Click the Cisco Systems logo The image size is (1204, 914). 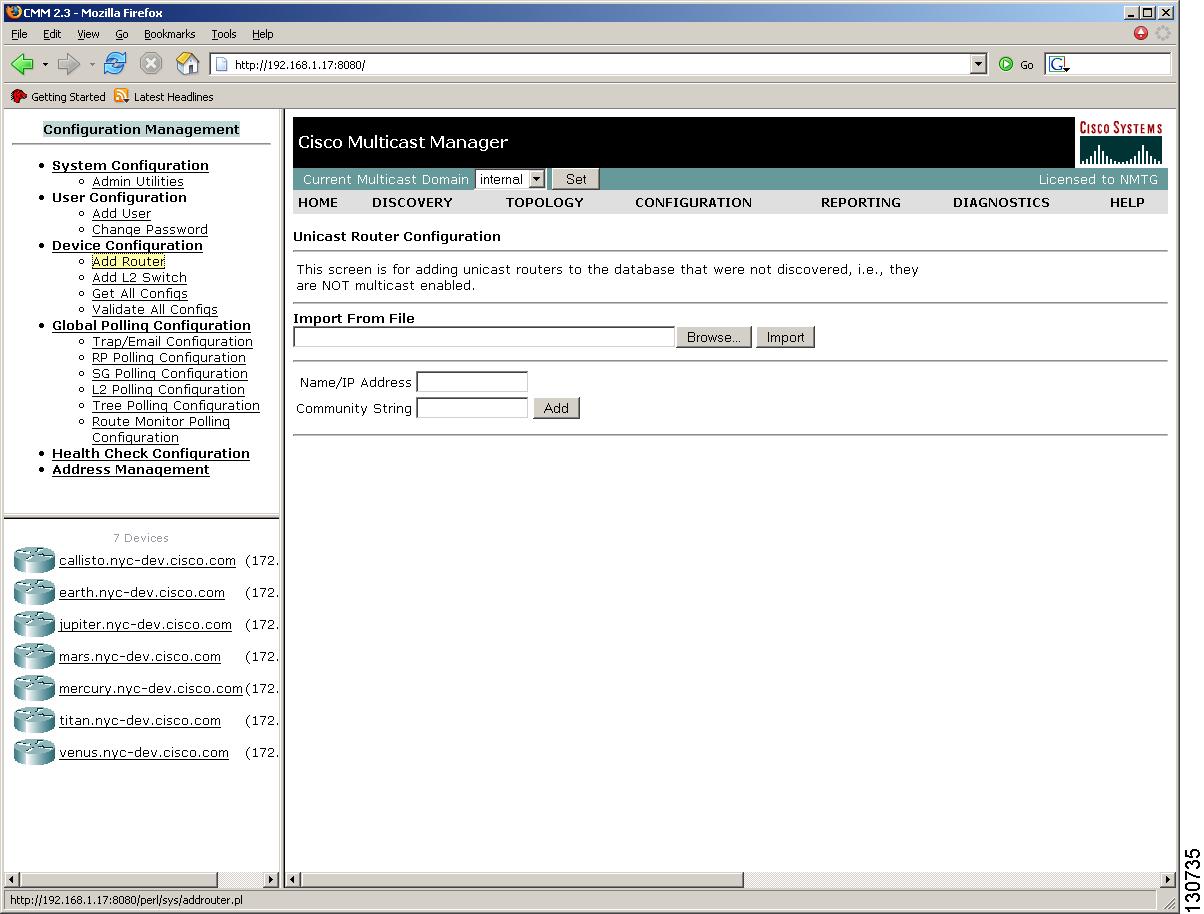tap(1119, 142)
